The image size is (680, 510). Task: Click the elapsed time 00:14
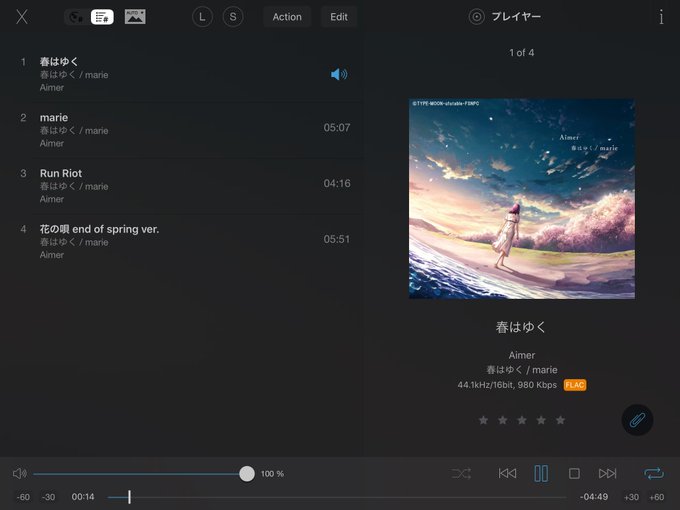(x=83, y=497)
